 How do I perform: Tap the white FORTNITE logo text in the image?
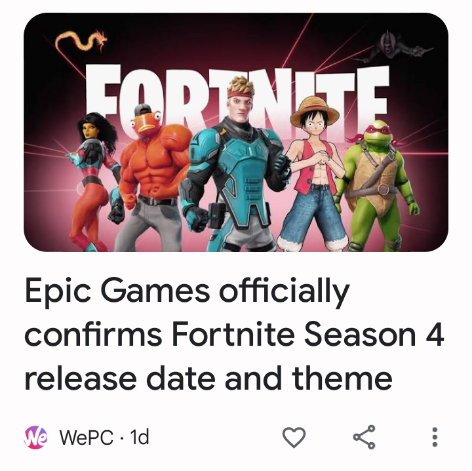237,97
